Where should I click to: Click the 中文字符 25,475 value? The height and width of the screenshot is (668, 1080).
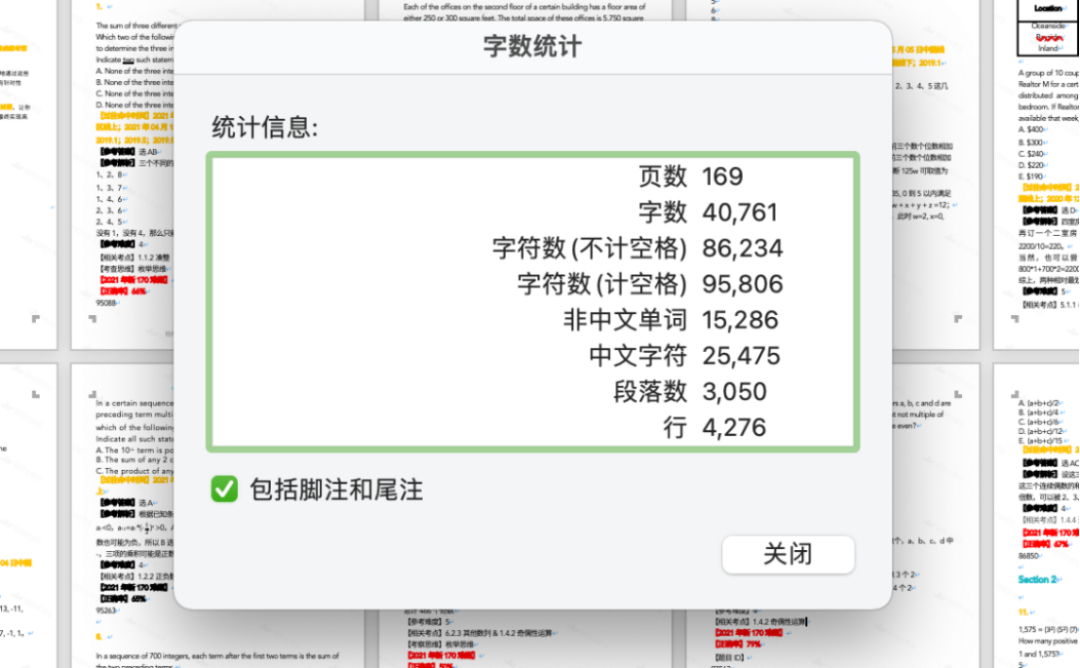745,355
